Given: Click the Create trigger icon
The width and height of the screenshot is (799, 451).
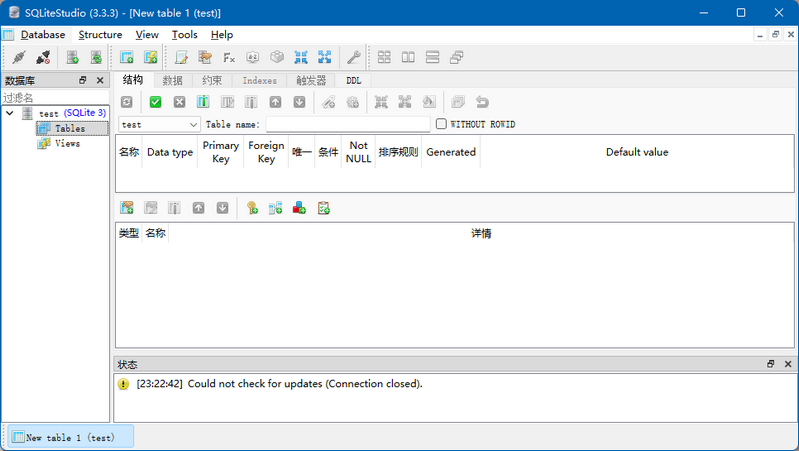Looking at the screenshot, I should tap(353, 102).
